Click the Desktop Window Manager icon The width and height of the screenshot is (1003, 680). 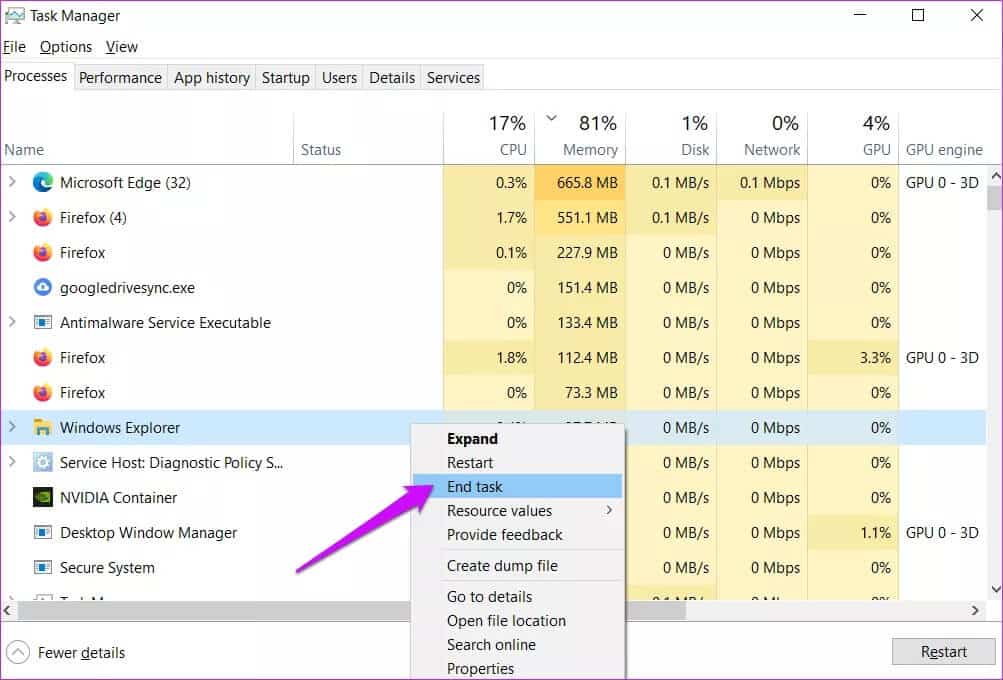[42, 533]
